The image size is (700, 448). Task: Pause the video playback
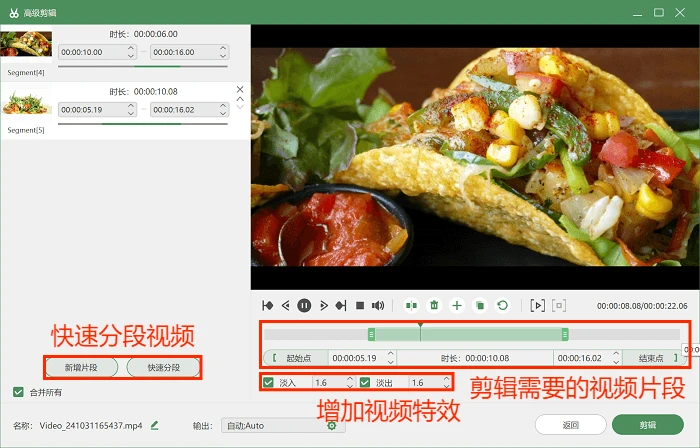[x=304, y=306]
